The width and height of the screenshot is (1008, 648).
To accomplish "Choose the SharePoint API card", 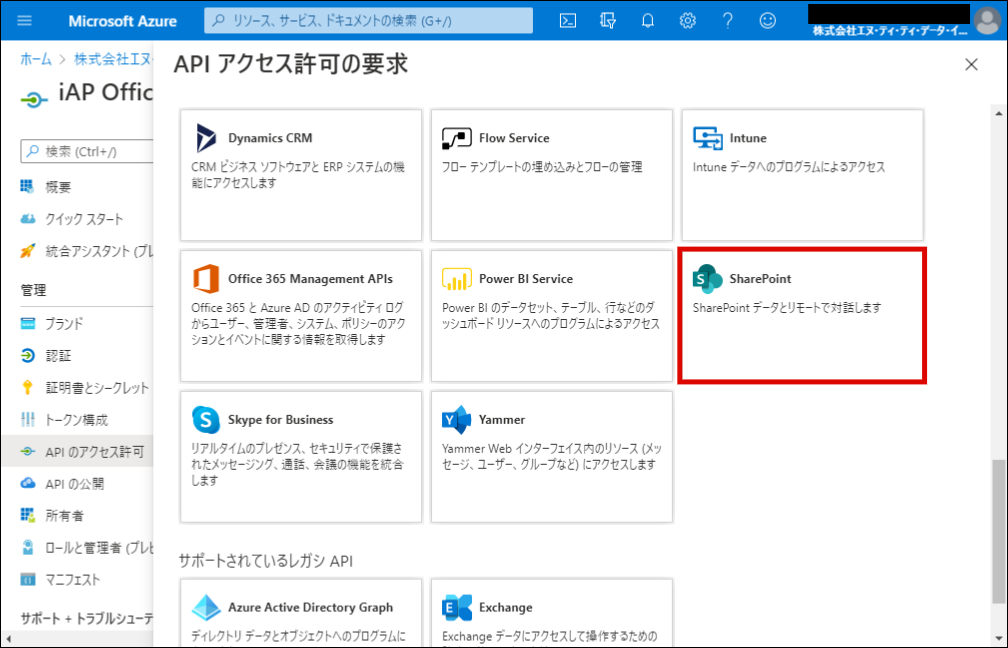I will (802, 316).
